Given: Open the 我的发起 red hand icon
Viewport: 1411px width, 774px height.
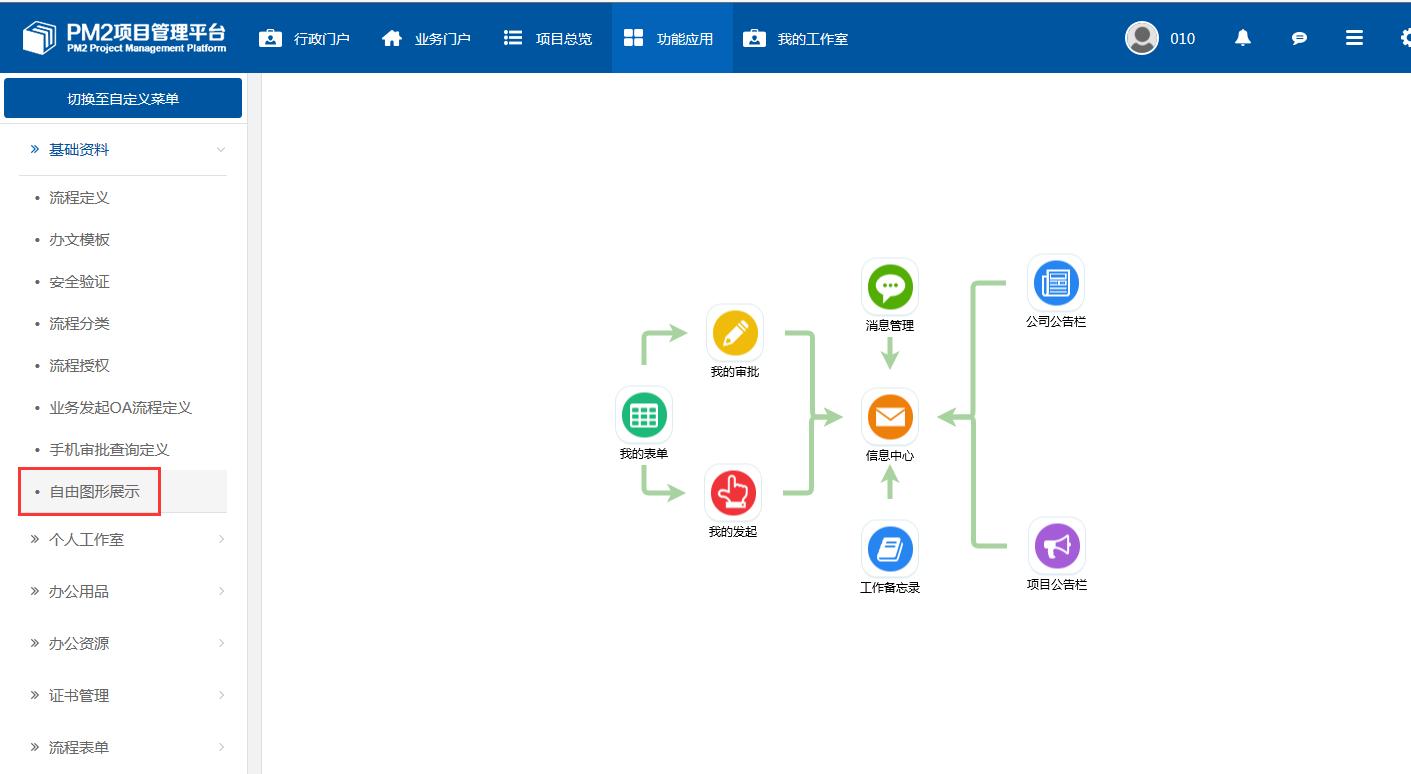Looking at the screenshot, I should coord(734,493).
